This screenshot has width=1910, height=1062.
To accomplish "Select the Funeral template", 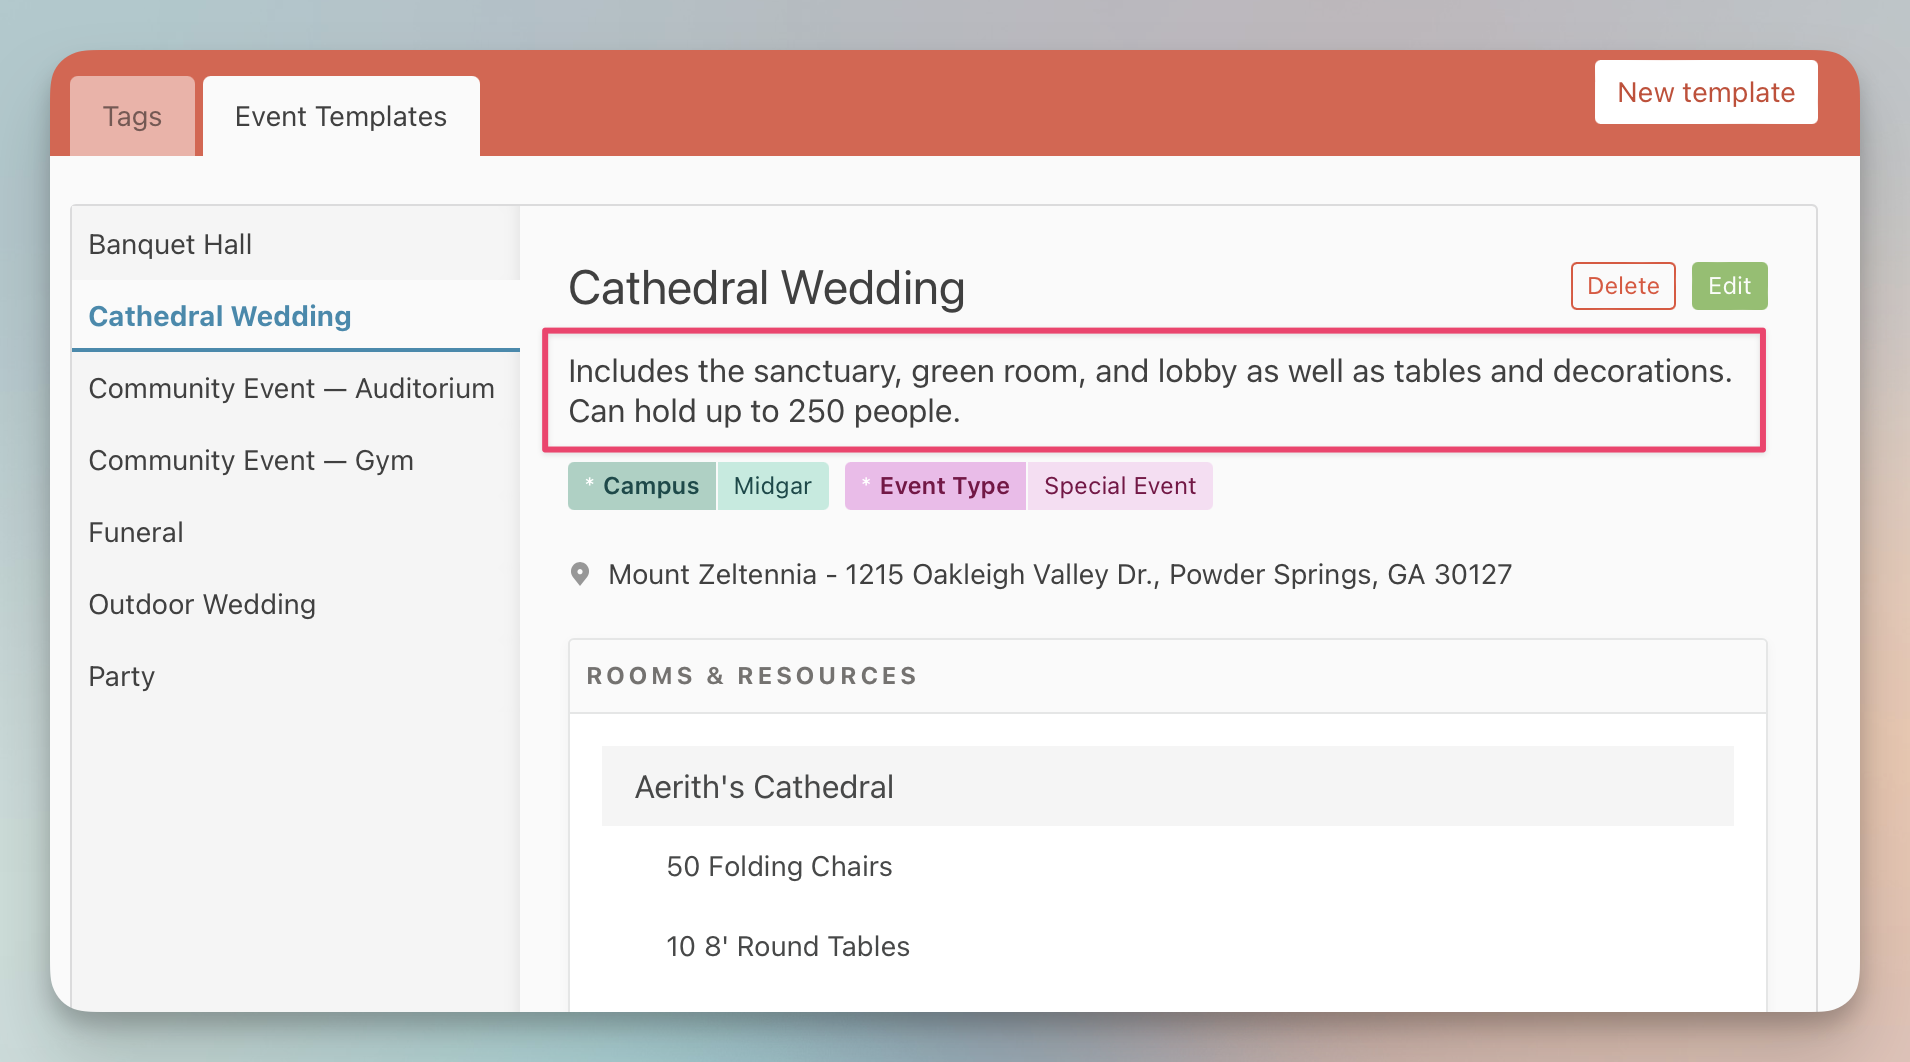I will pyautogui.click(x=136, y=532).
